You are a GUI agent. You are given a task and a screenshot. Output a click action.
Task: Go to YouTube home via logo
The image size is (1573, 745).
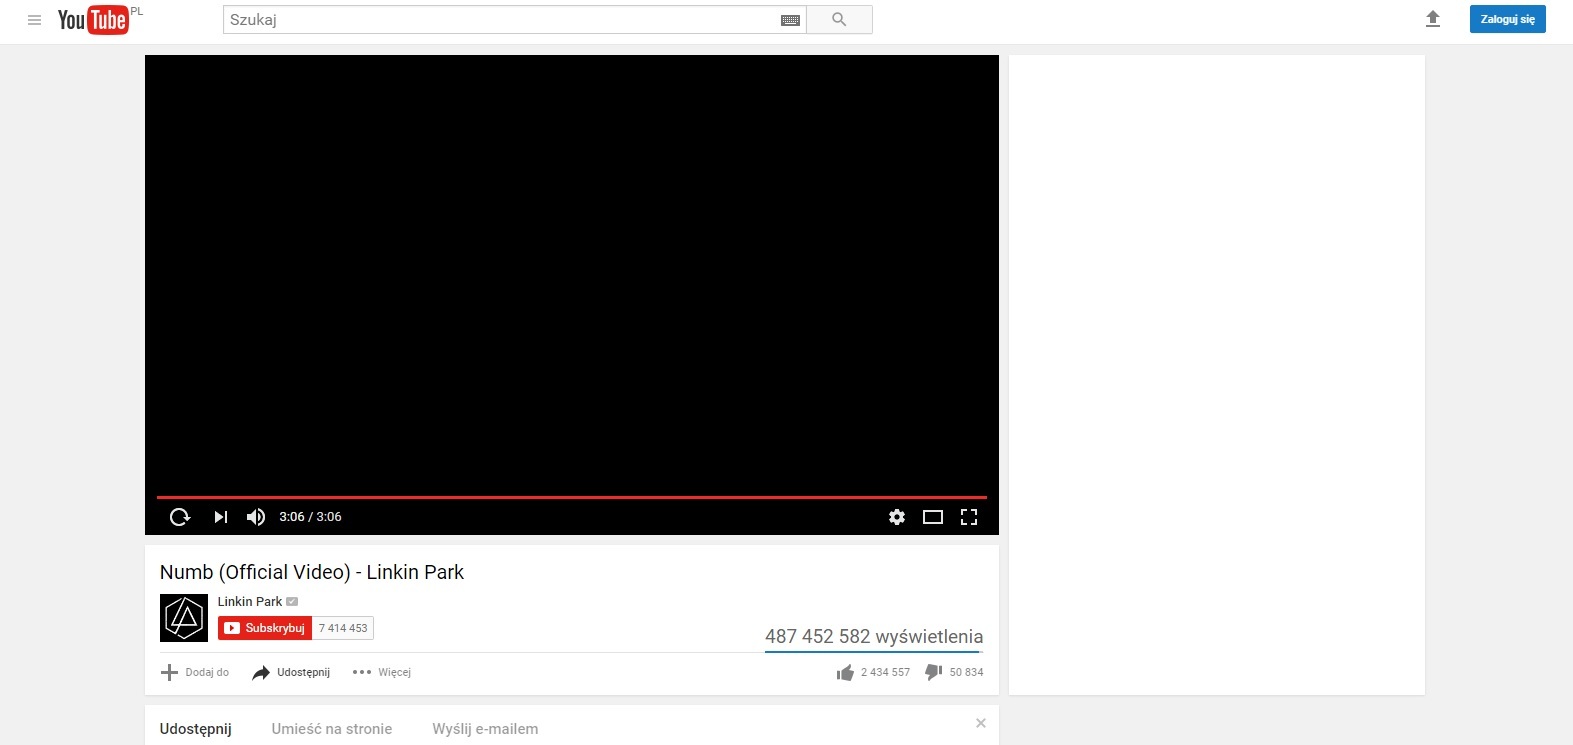pyautogui.click(x=93, y=20)
